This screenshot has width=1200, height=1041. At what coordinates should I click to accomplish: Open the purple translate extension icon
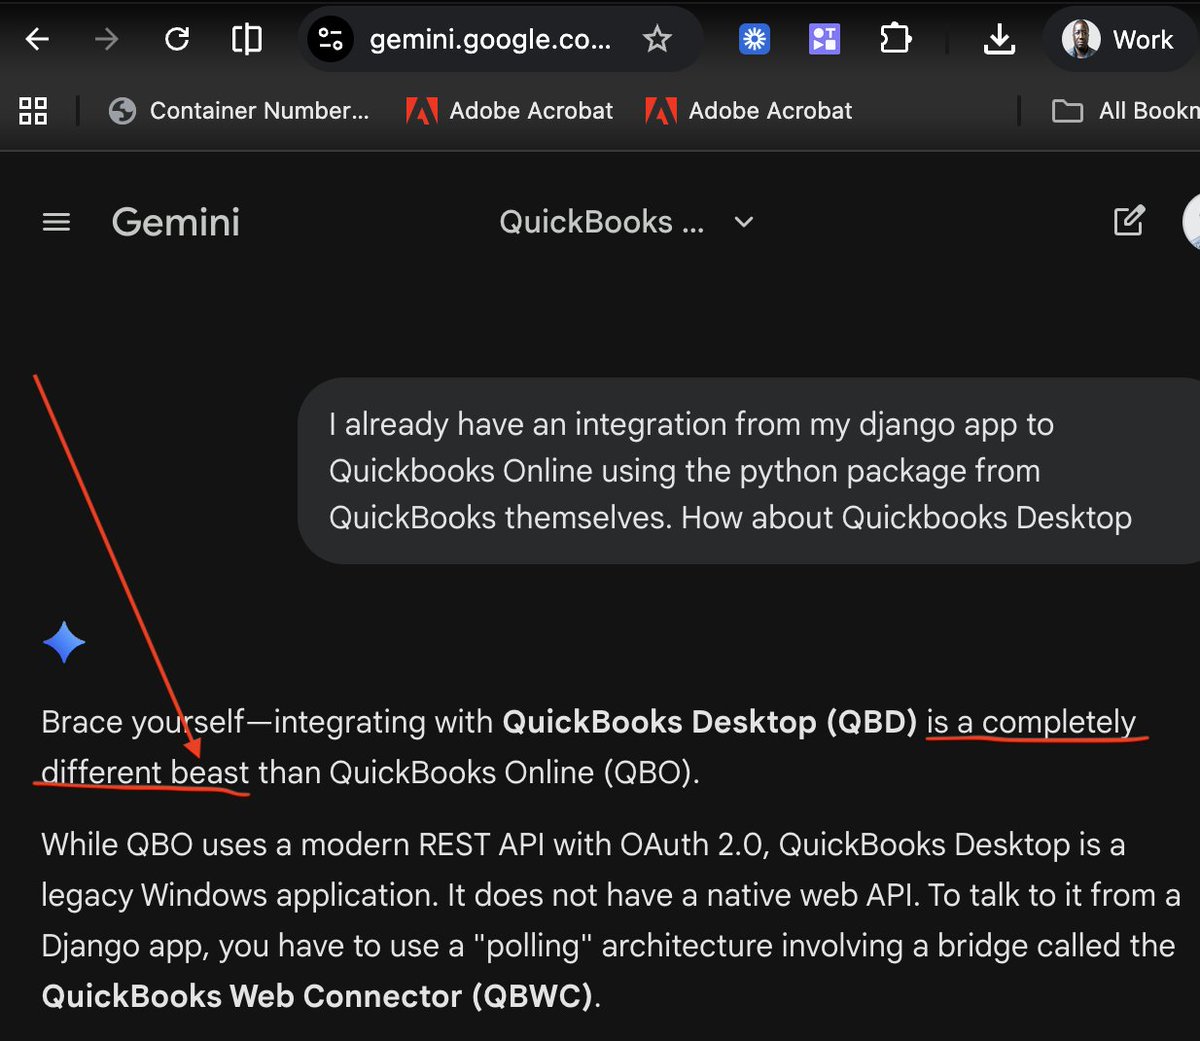pyautogui.click(x=824, y=39)
